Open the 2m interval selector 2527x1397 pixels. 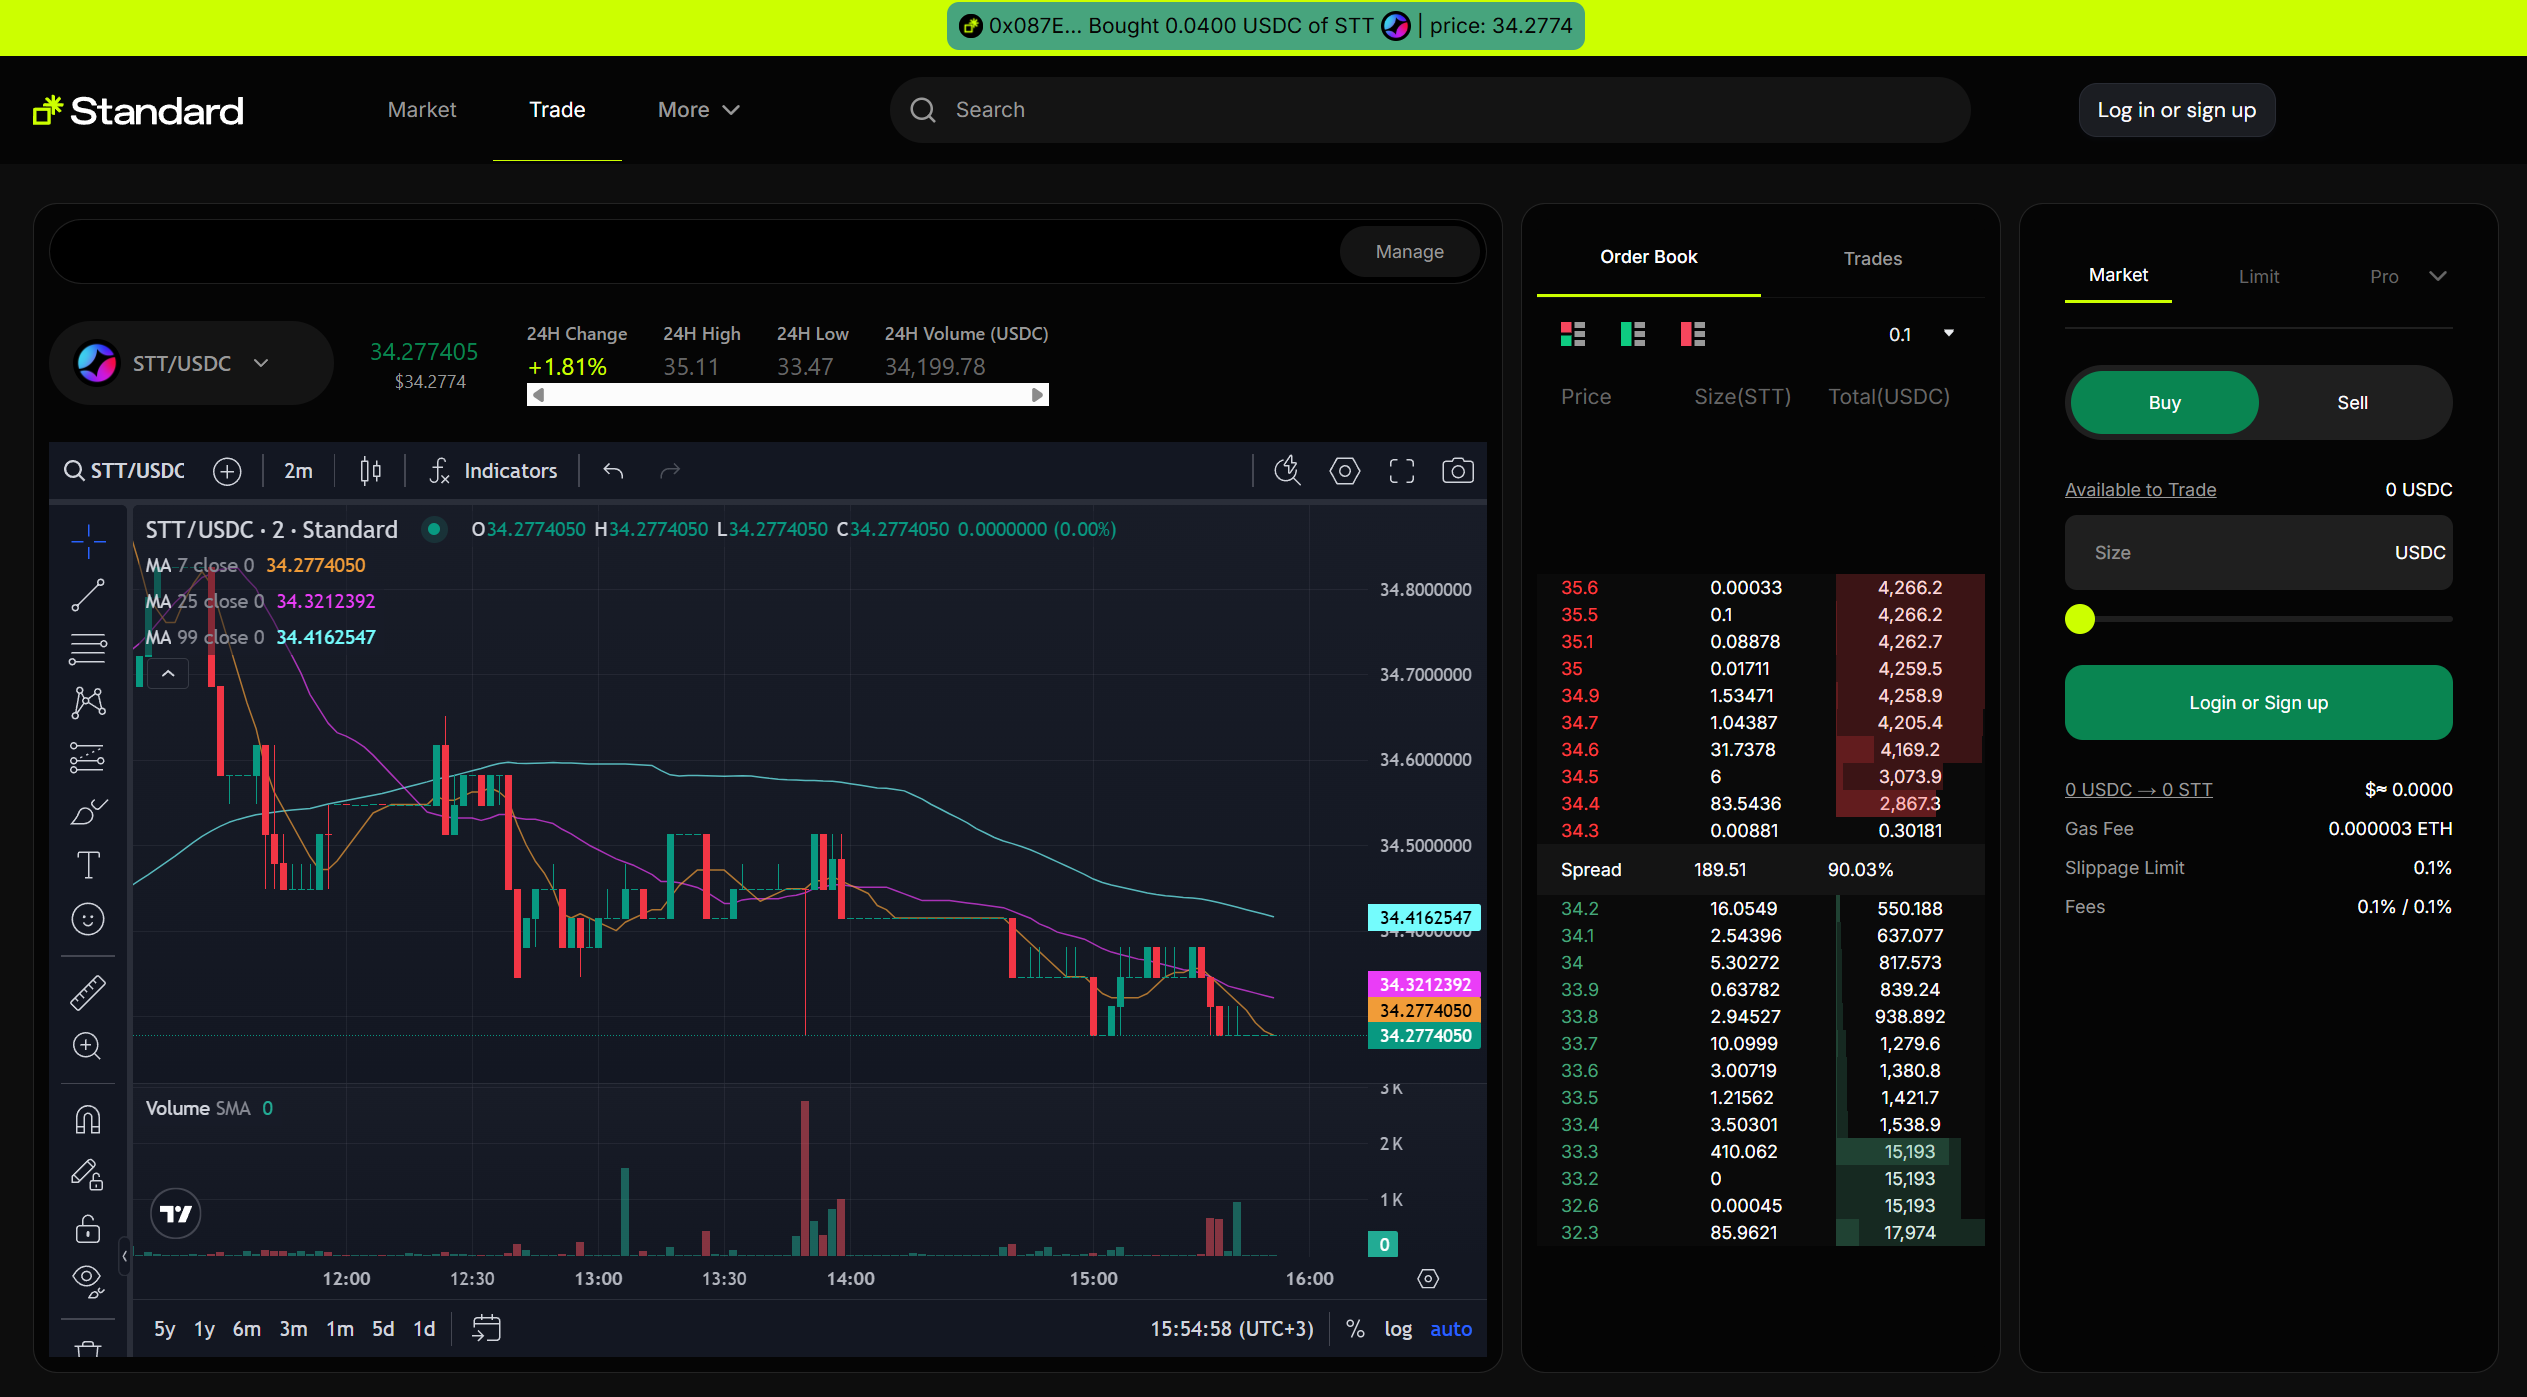pos(298,471)
